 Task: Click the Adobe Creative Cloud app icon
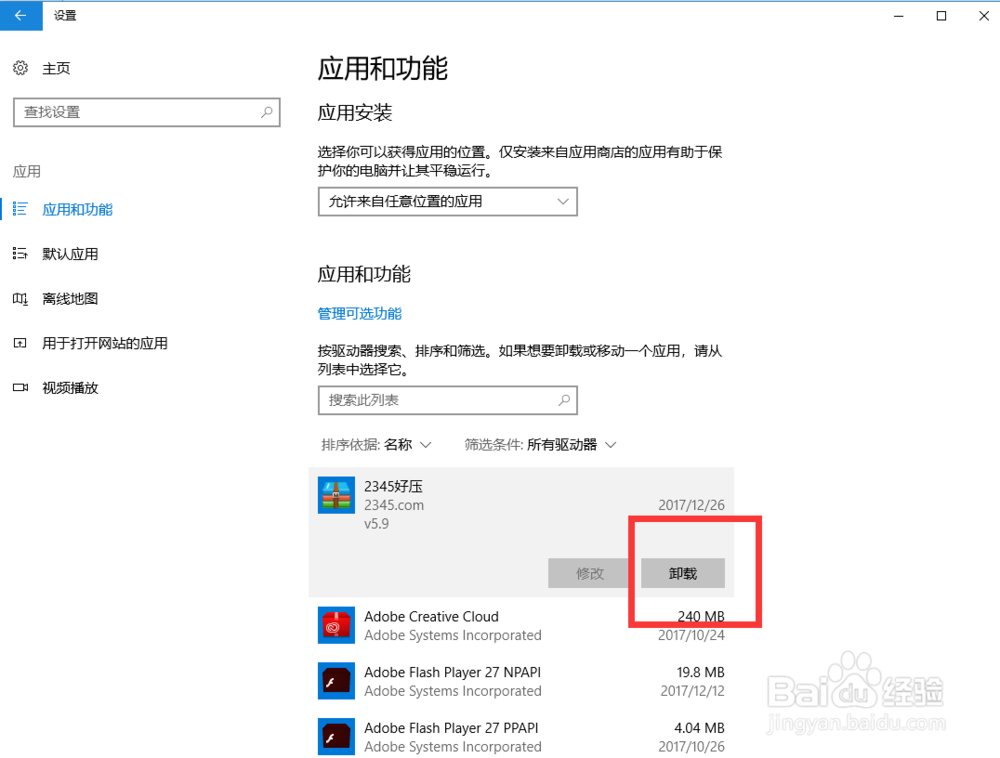coord(336,625)
